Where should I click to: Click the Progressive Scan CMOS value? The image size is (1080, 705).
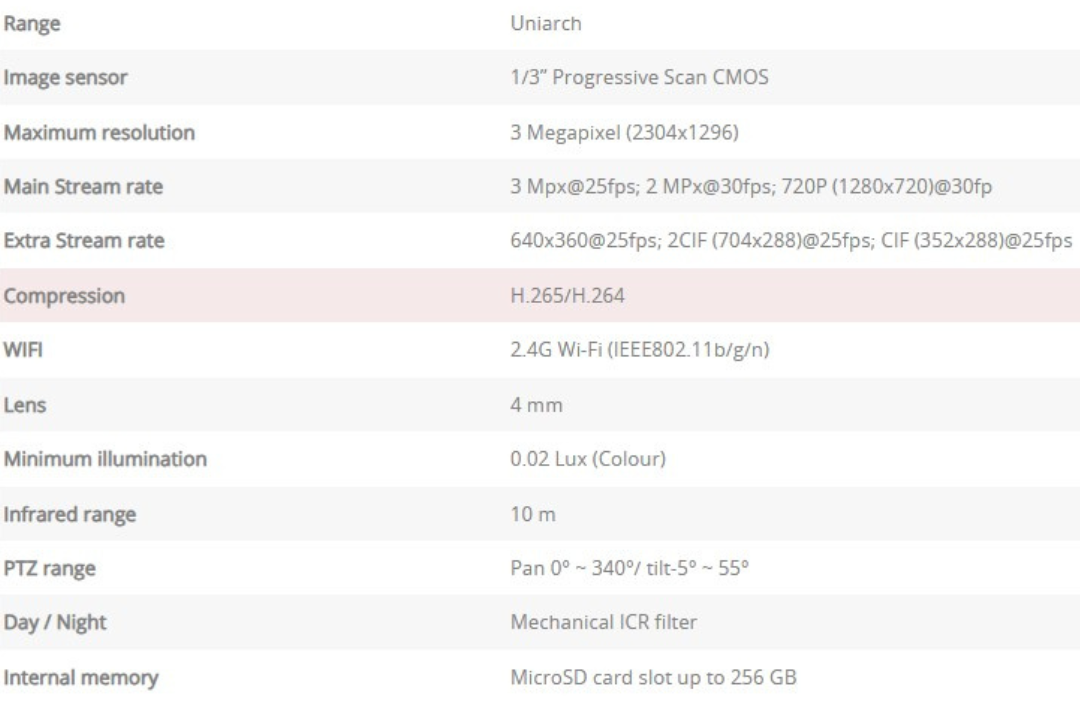click(639, 78)
